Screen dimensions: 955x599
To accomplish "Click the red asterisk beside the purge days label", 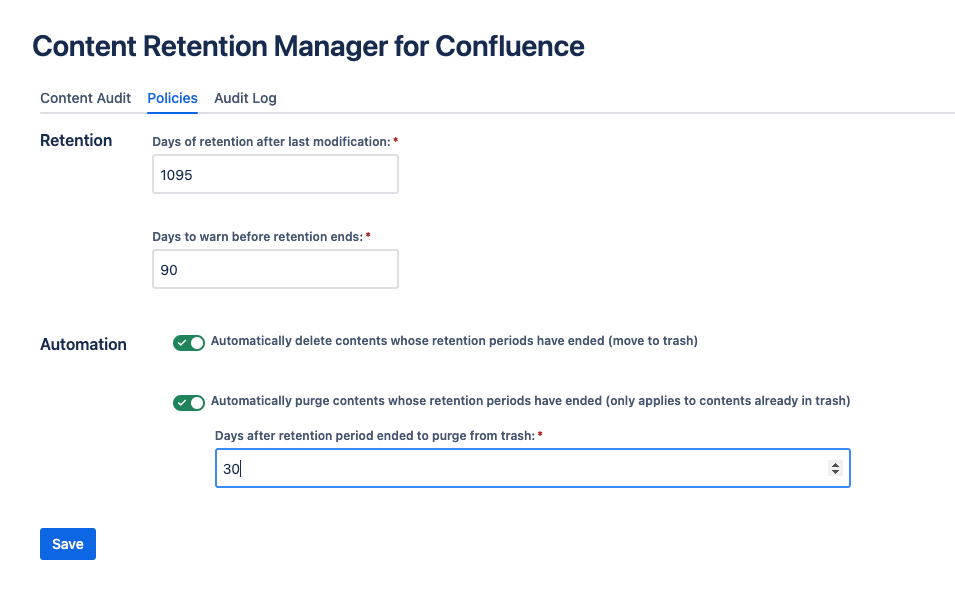I will 540,434.
